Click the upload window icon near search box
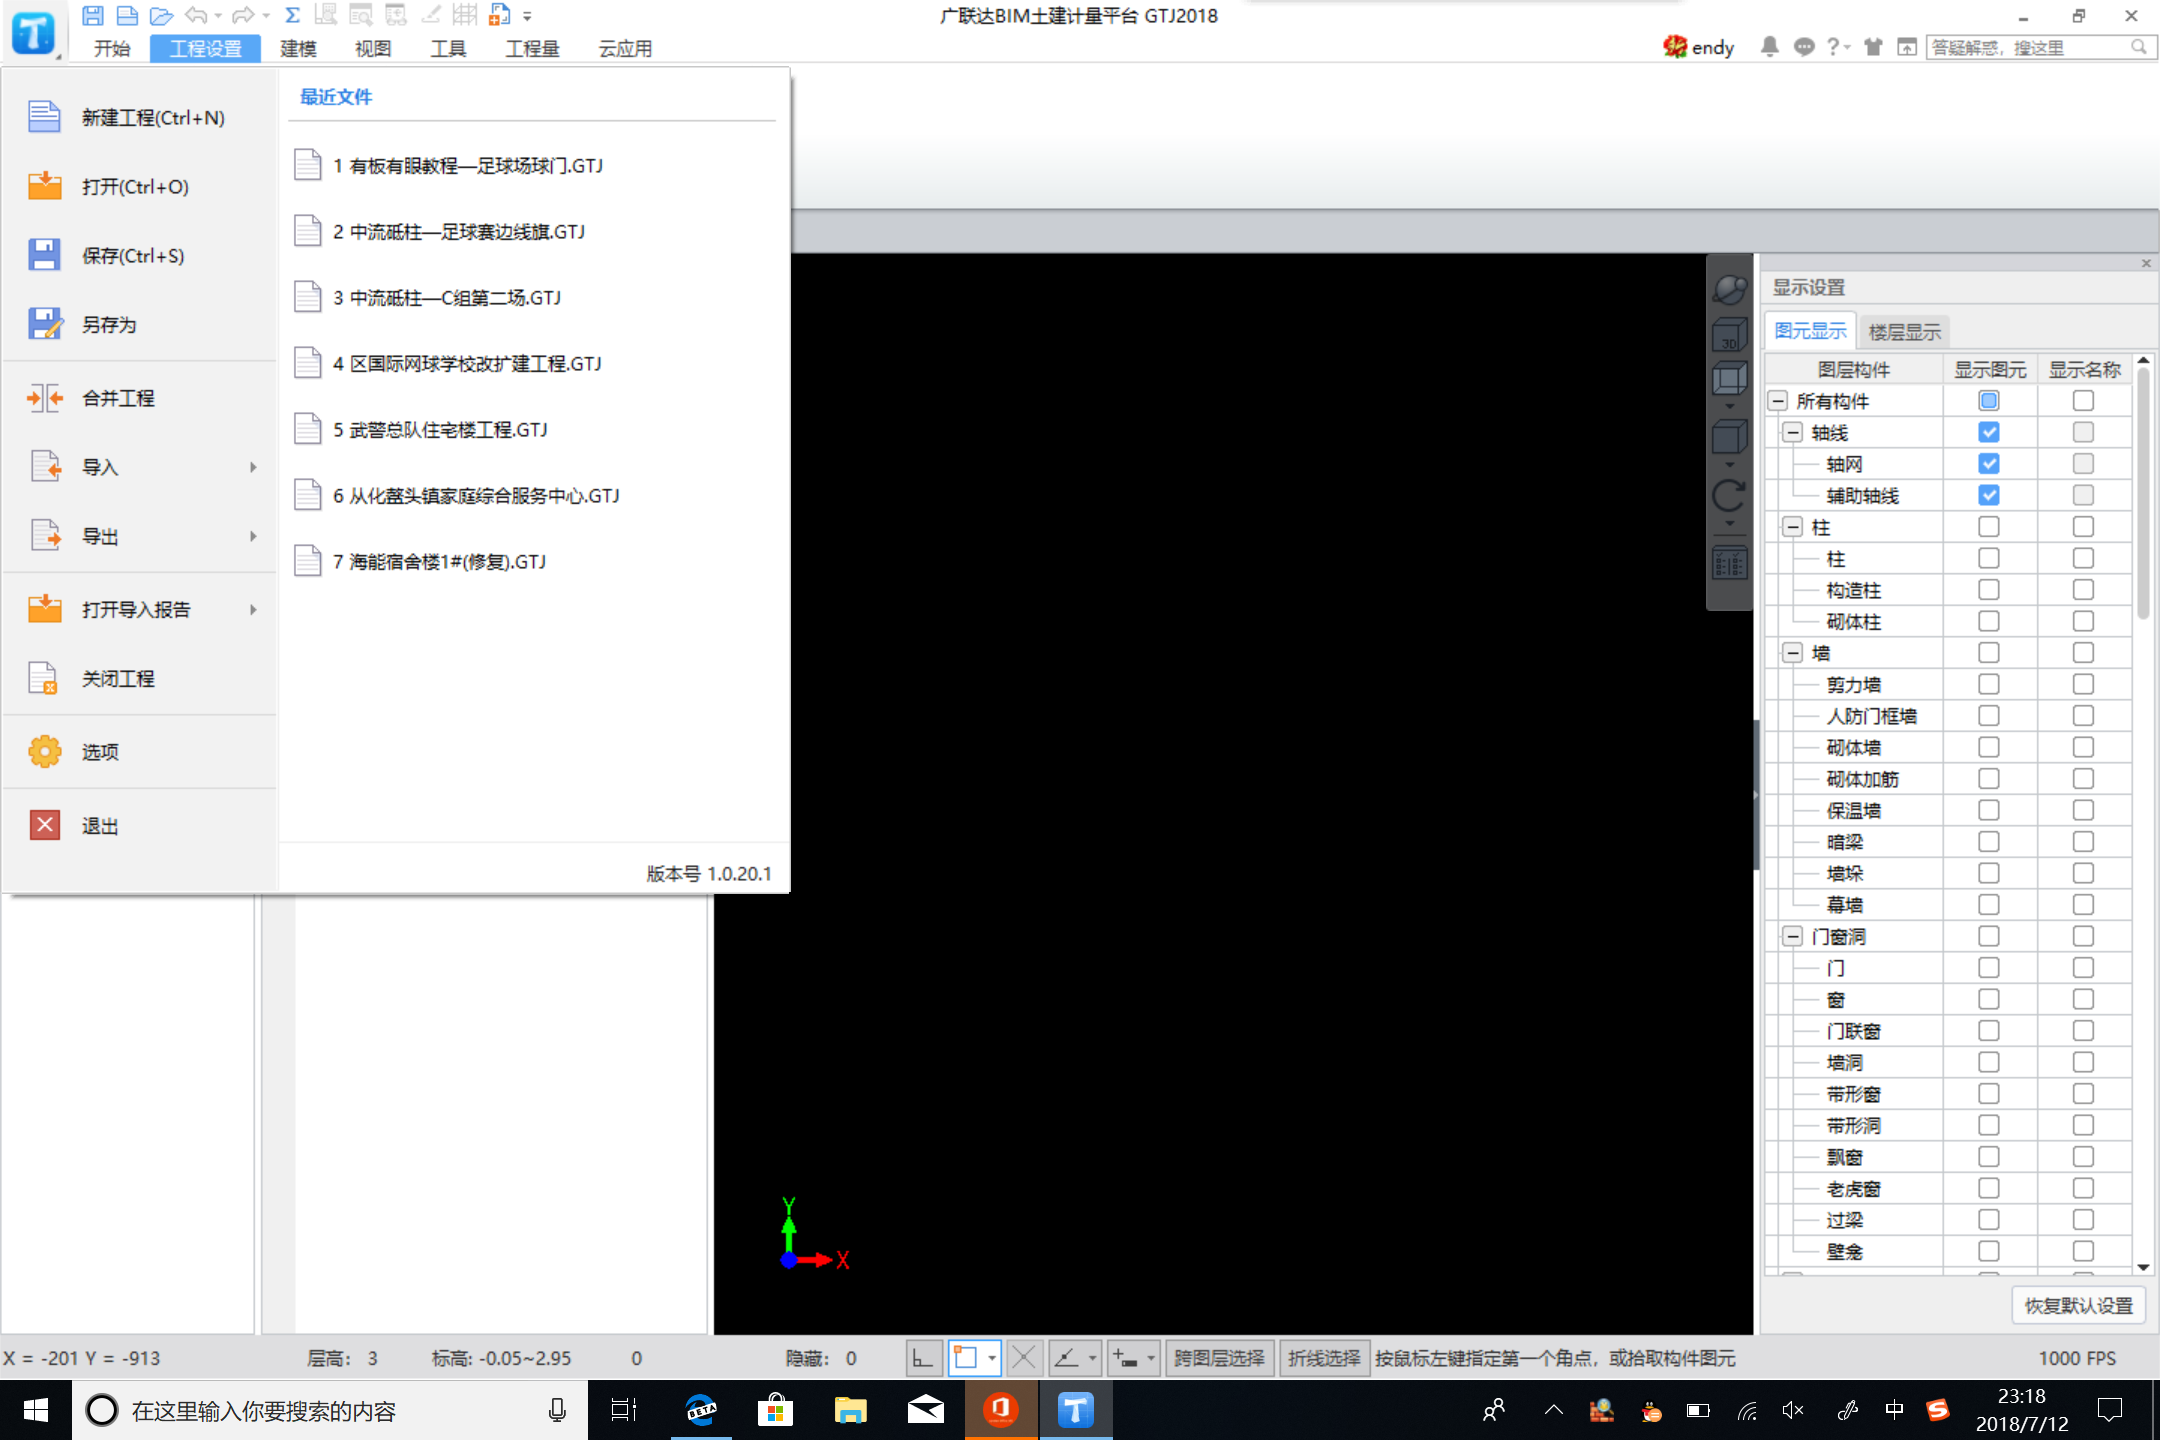This screenshot has width=2160, height=1440. click(1907, 47)
